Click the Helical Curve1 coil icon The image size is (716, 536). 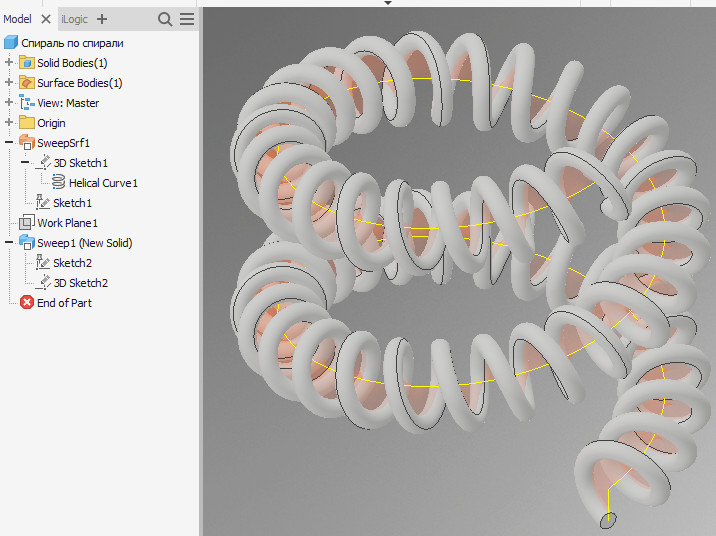pos(58,182)
